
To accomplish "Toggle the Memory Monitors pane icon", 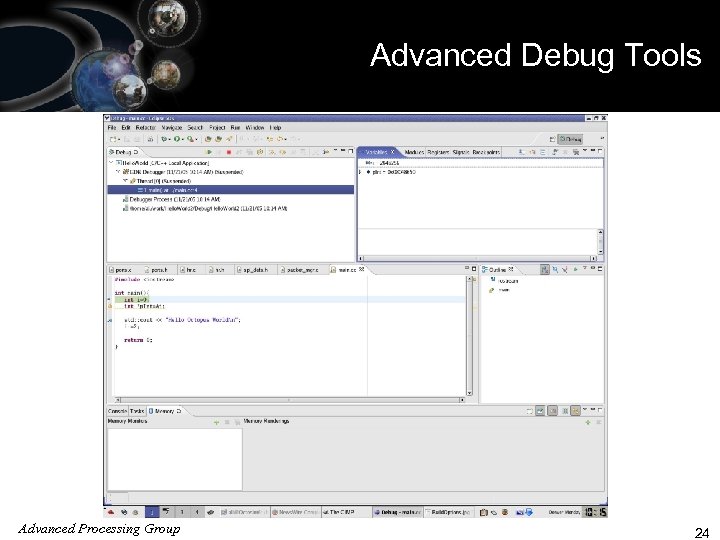I will pyautogui.click(x=540, y=411).
